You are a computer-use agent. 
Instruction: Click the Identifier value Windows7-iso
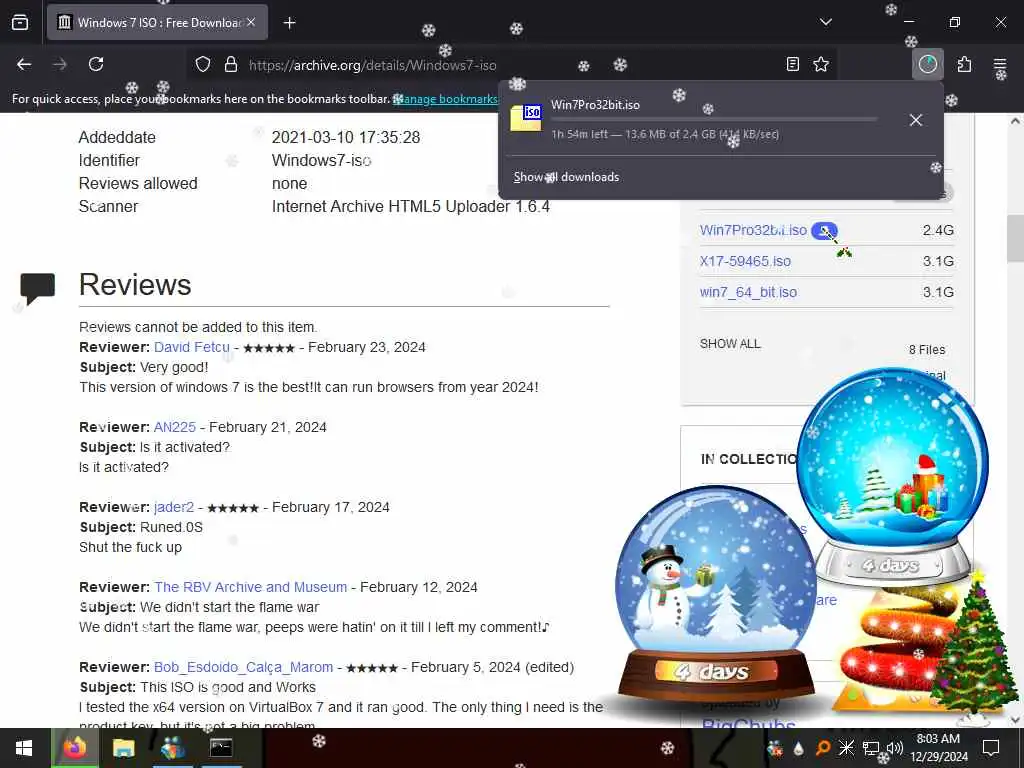[321, 161]
